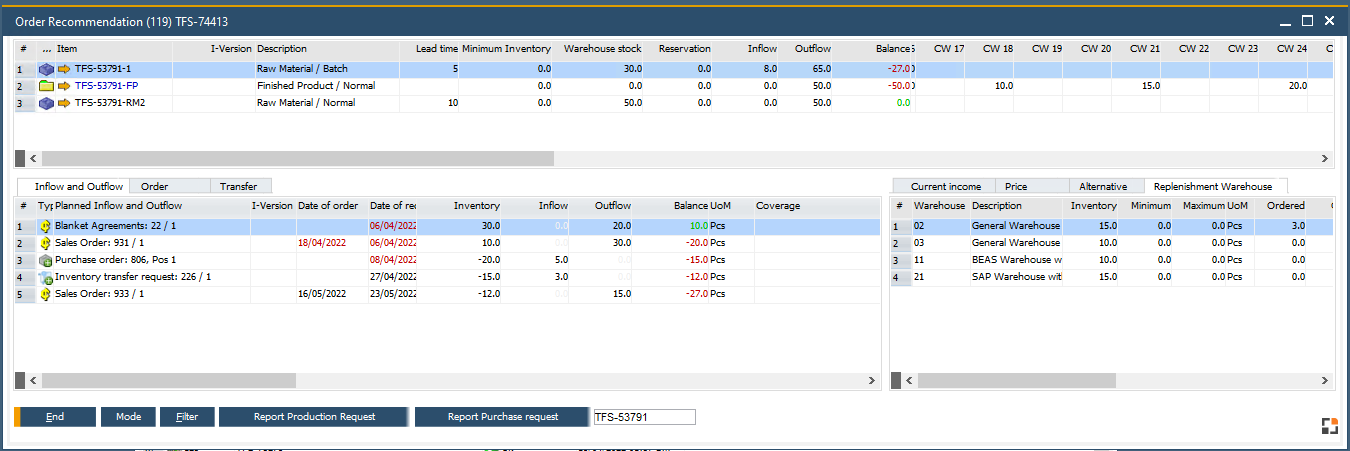Click the Inventory transfer request 226 icon
The image size is (1350, 451).
[x=45, y=278]
